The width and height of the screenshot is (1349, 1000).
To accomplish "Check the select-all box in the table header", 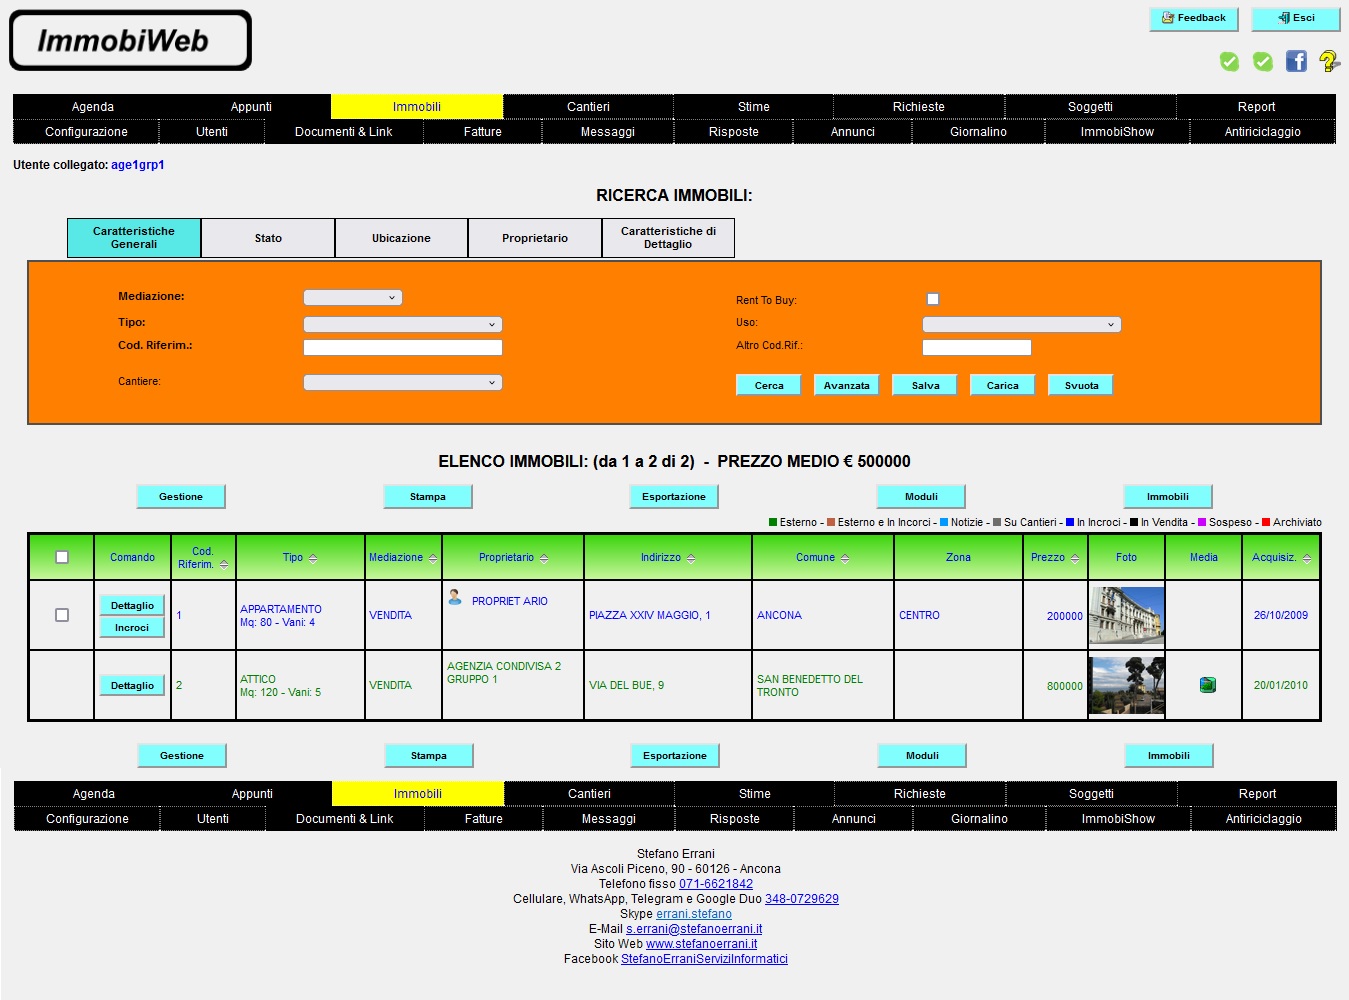I will tap(61, 557).
